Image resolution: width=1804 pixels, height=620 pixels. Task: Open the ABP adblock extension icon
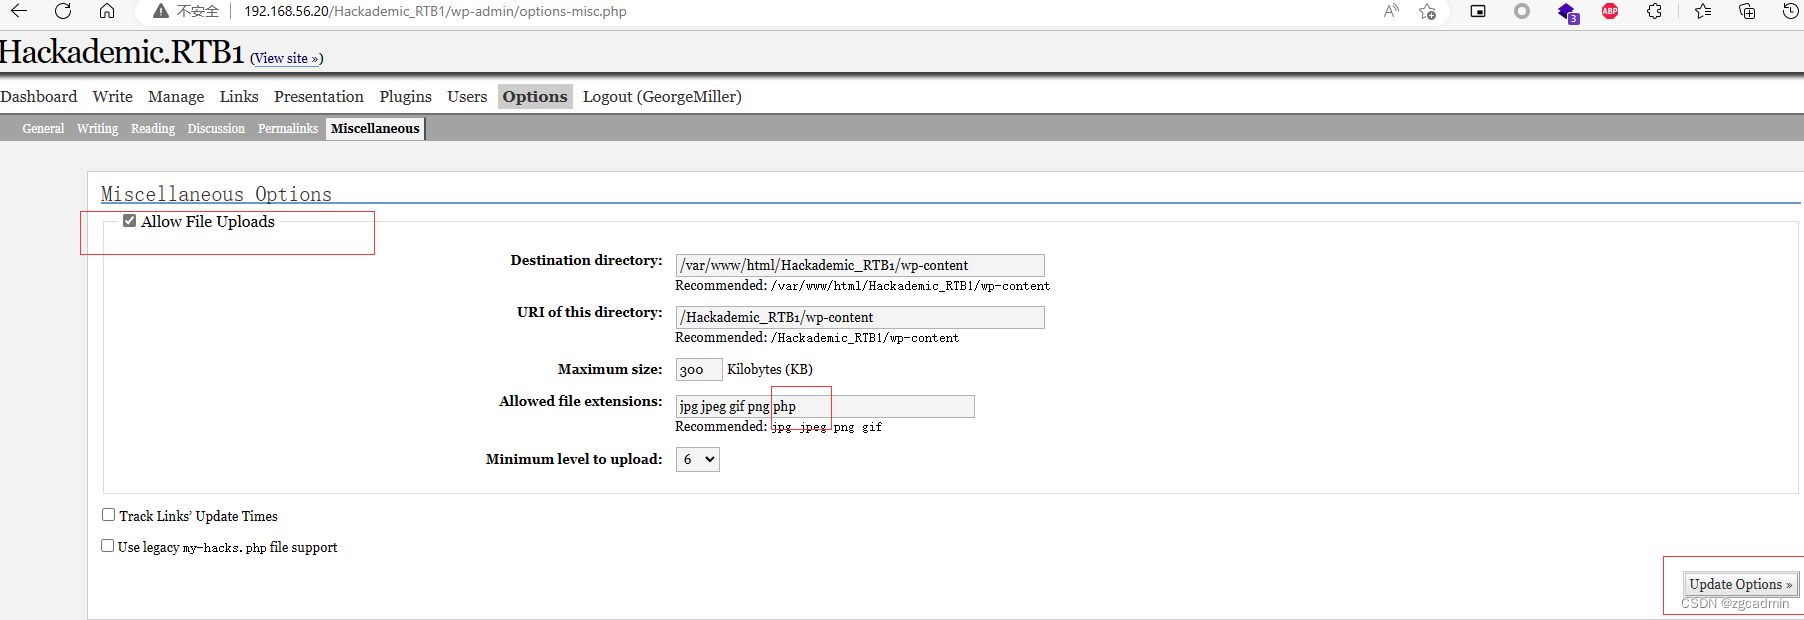coord(1610,11)
